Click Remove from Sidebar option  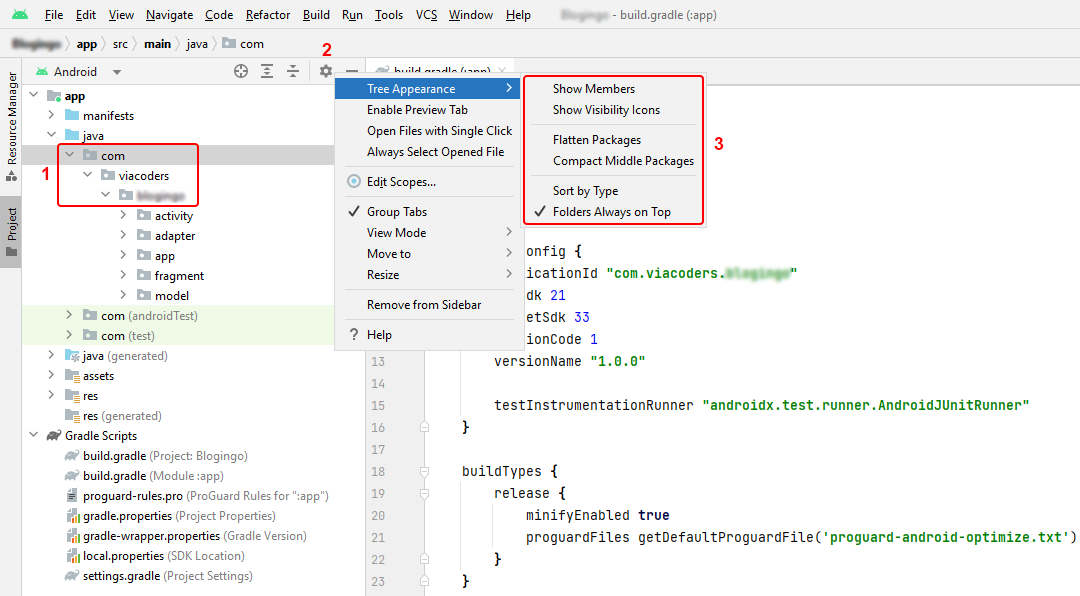[x=423, y=305]
